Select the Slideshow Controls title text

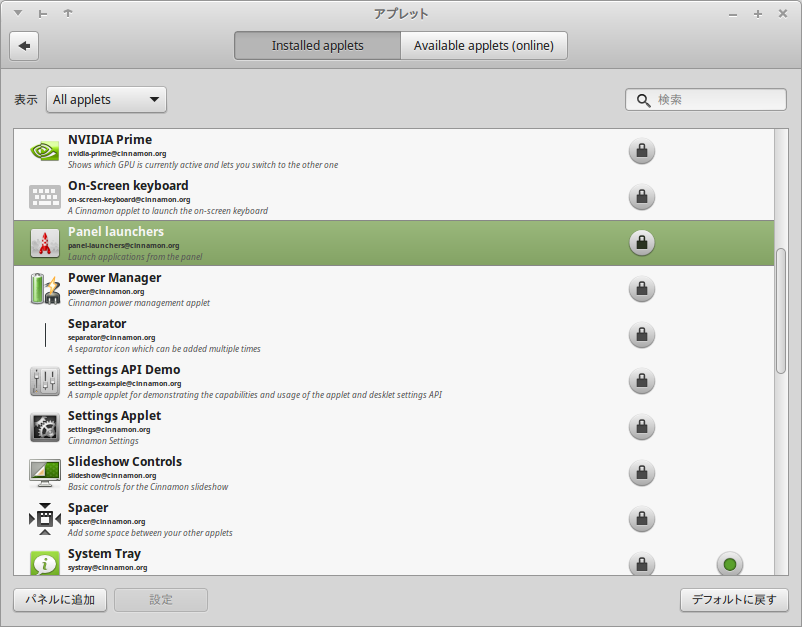[x=125, y=462]
